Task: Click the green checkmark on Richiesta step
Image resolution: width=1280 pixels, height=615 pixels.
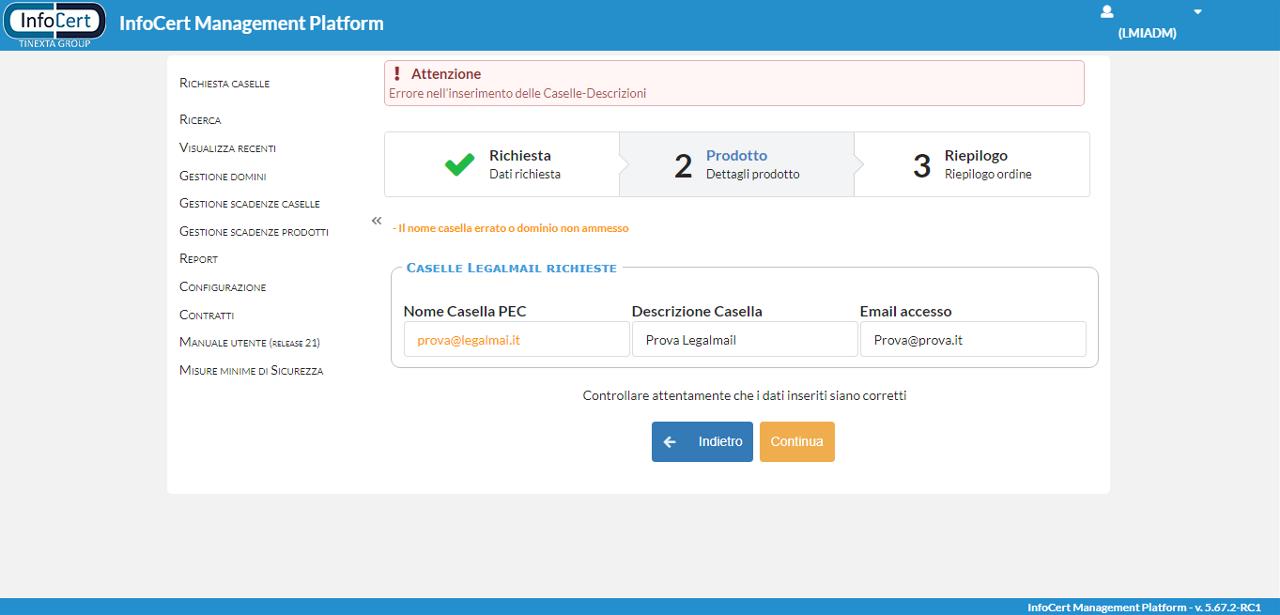Action: pos(459,165)
